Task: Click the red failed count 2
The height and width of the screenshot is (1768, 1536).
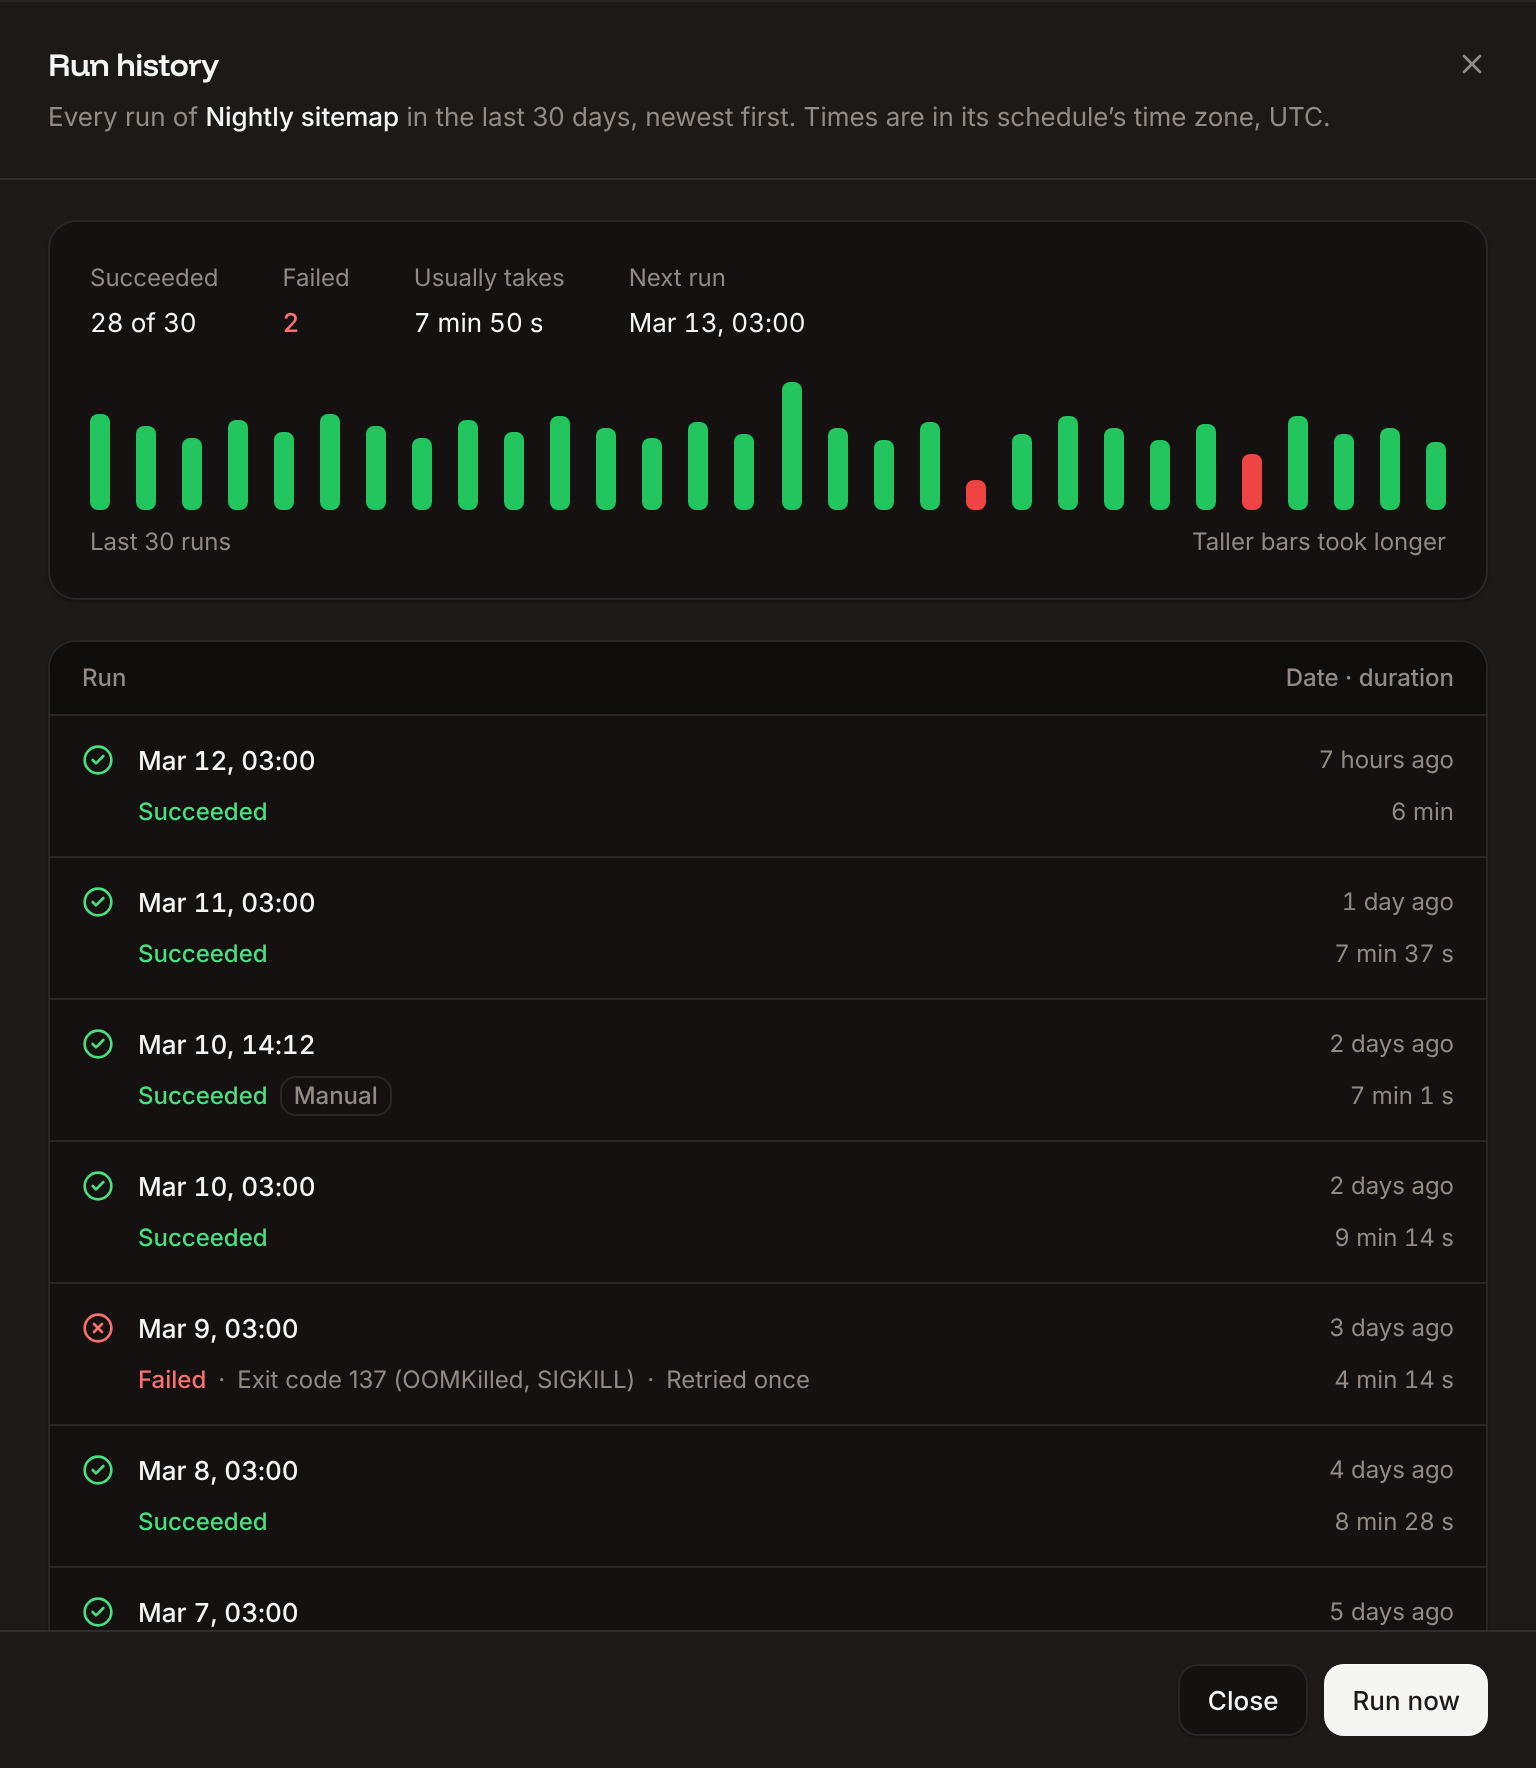Action: [291, 323]
